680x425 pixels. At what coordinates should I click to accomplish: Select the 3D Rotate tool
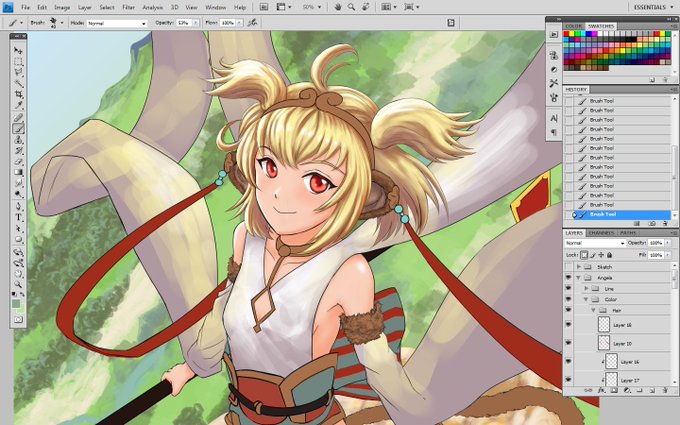[x=18, y=252]
